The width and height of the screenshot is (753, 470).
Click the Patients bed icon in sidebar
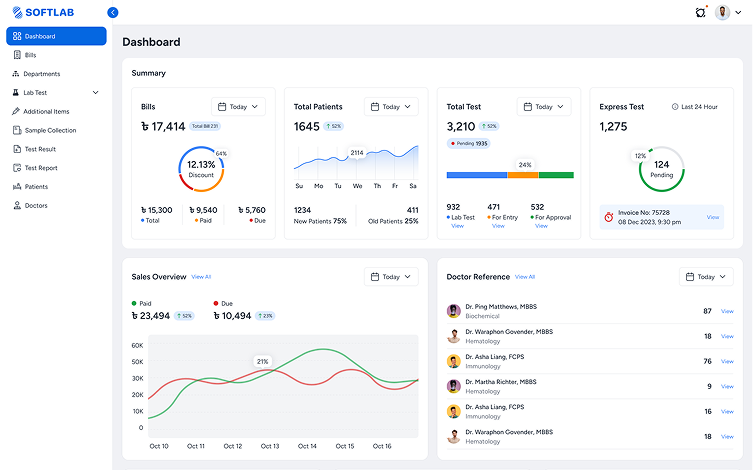(x=17, y=186)
